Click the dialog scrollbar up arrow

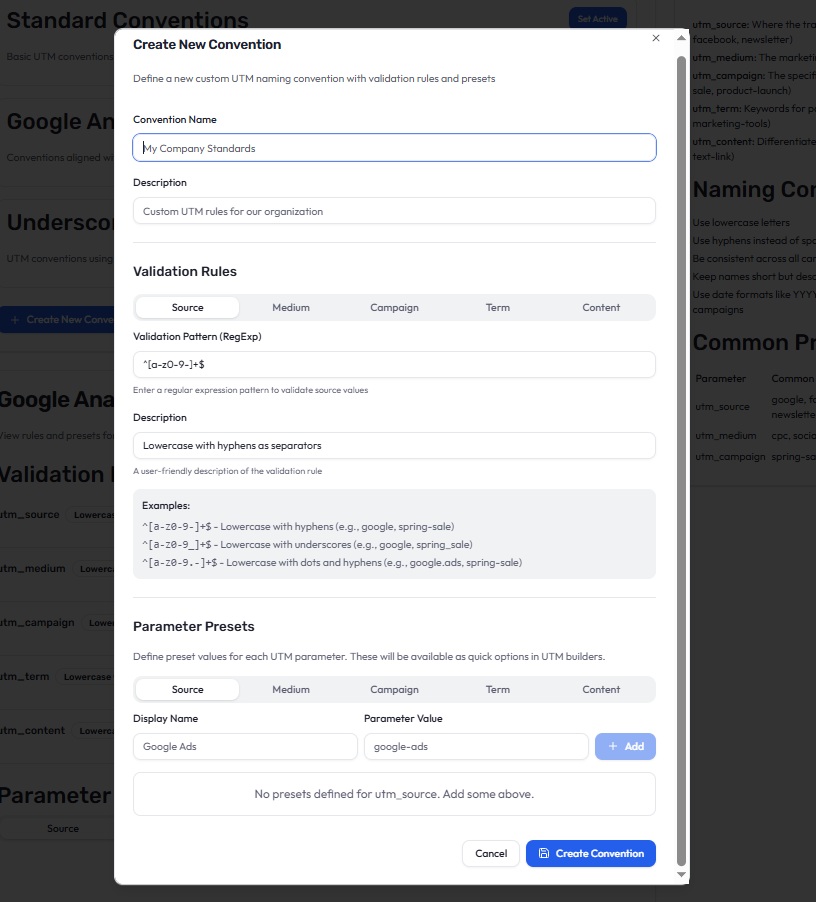(681, 38)
